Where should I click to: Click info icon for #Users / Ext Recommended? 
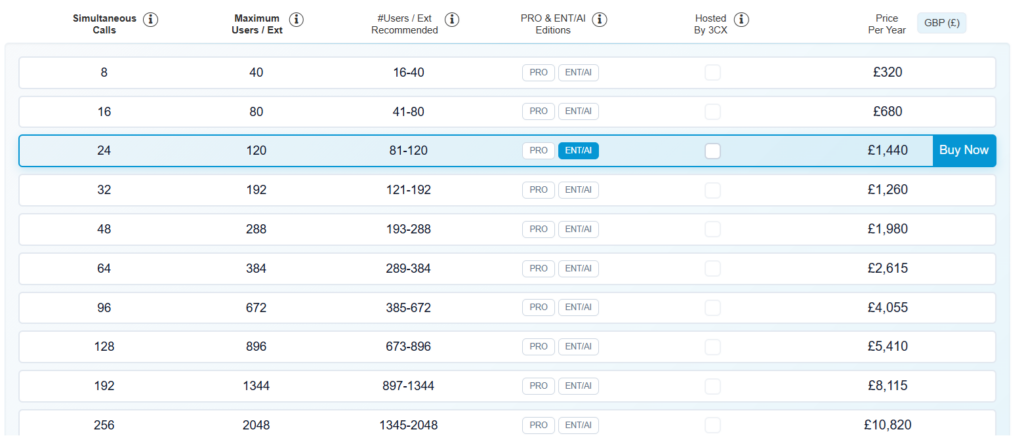coord(452,20)
